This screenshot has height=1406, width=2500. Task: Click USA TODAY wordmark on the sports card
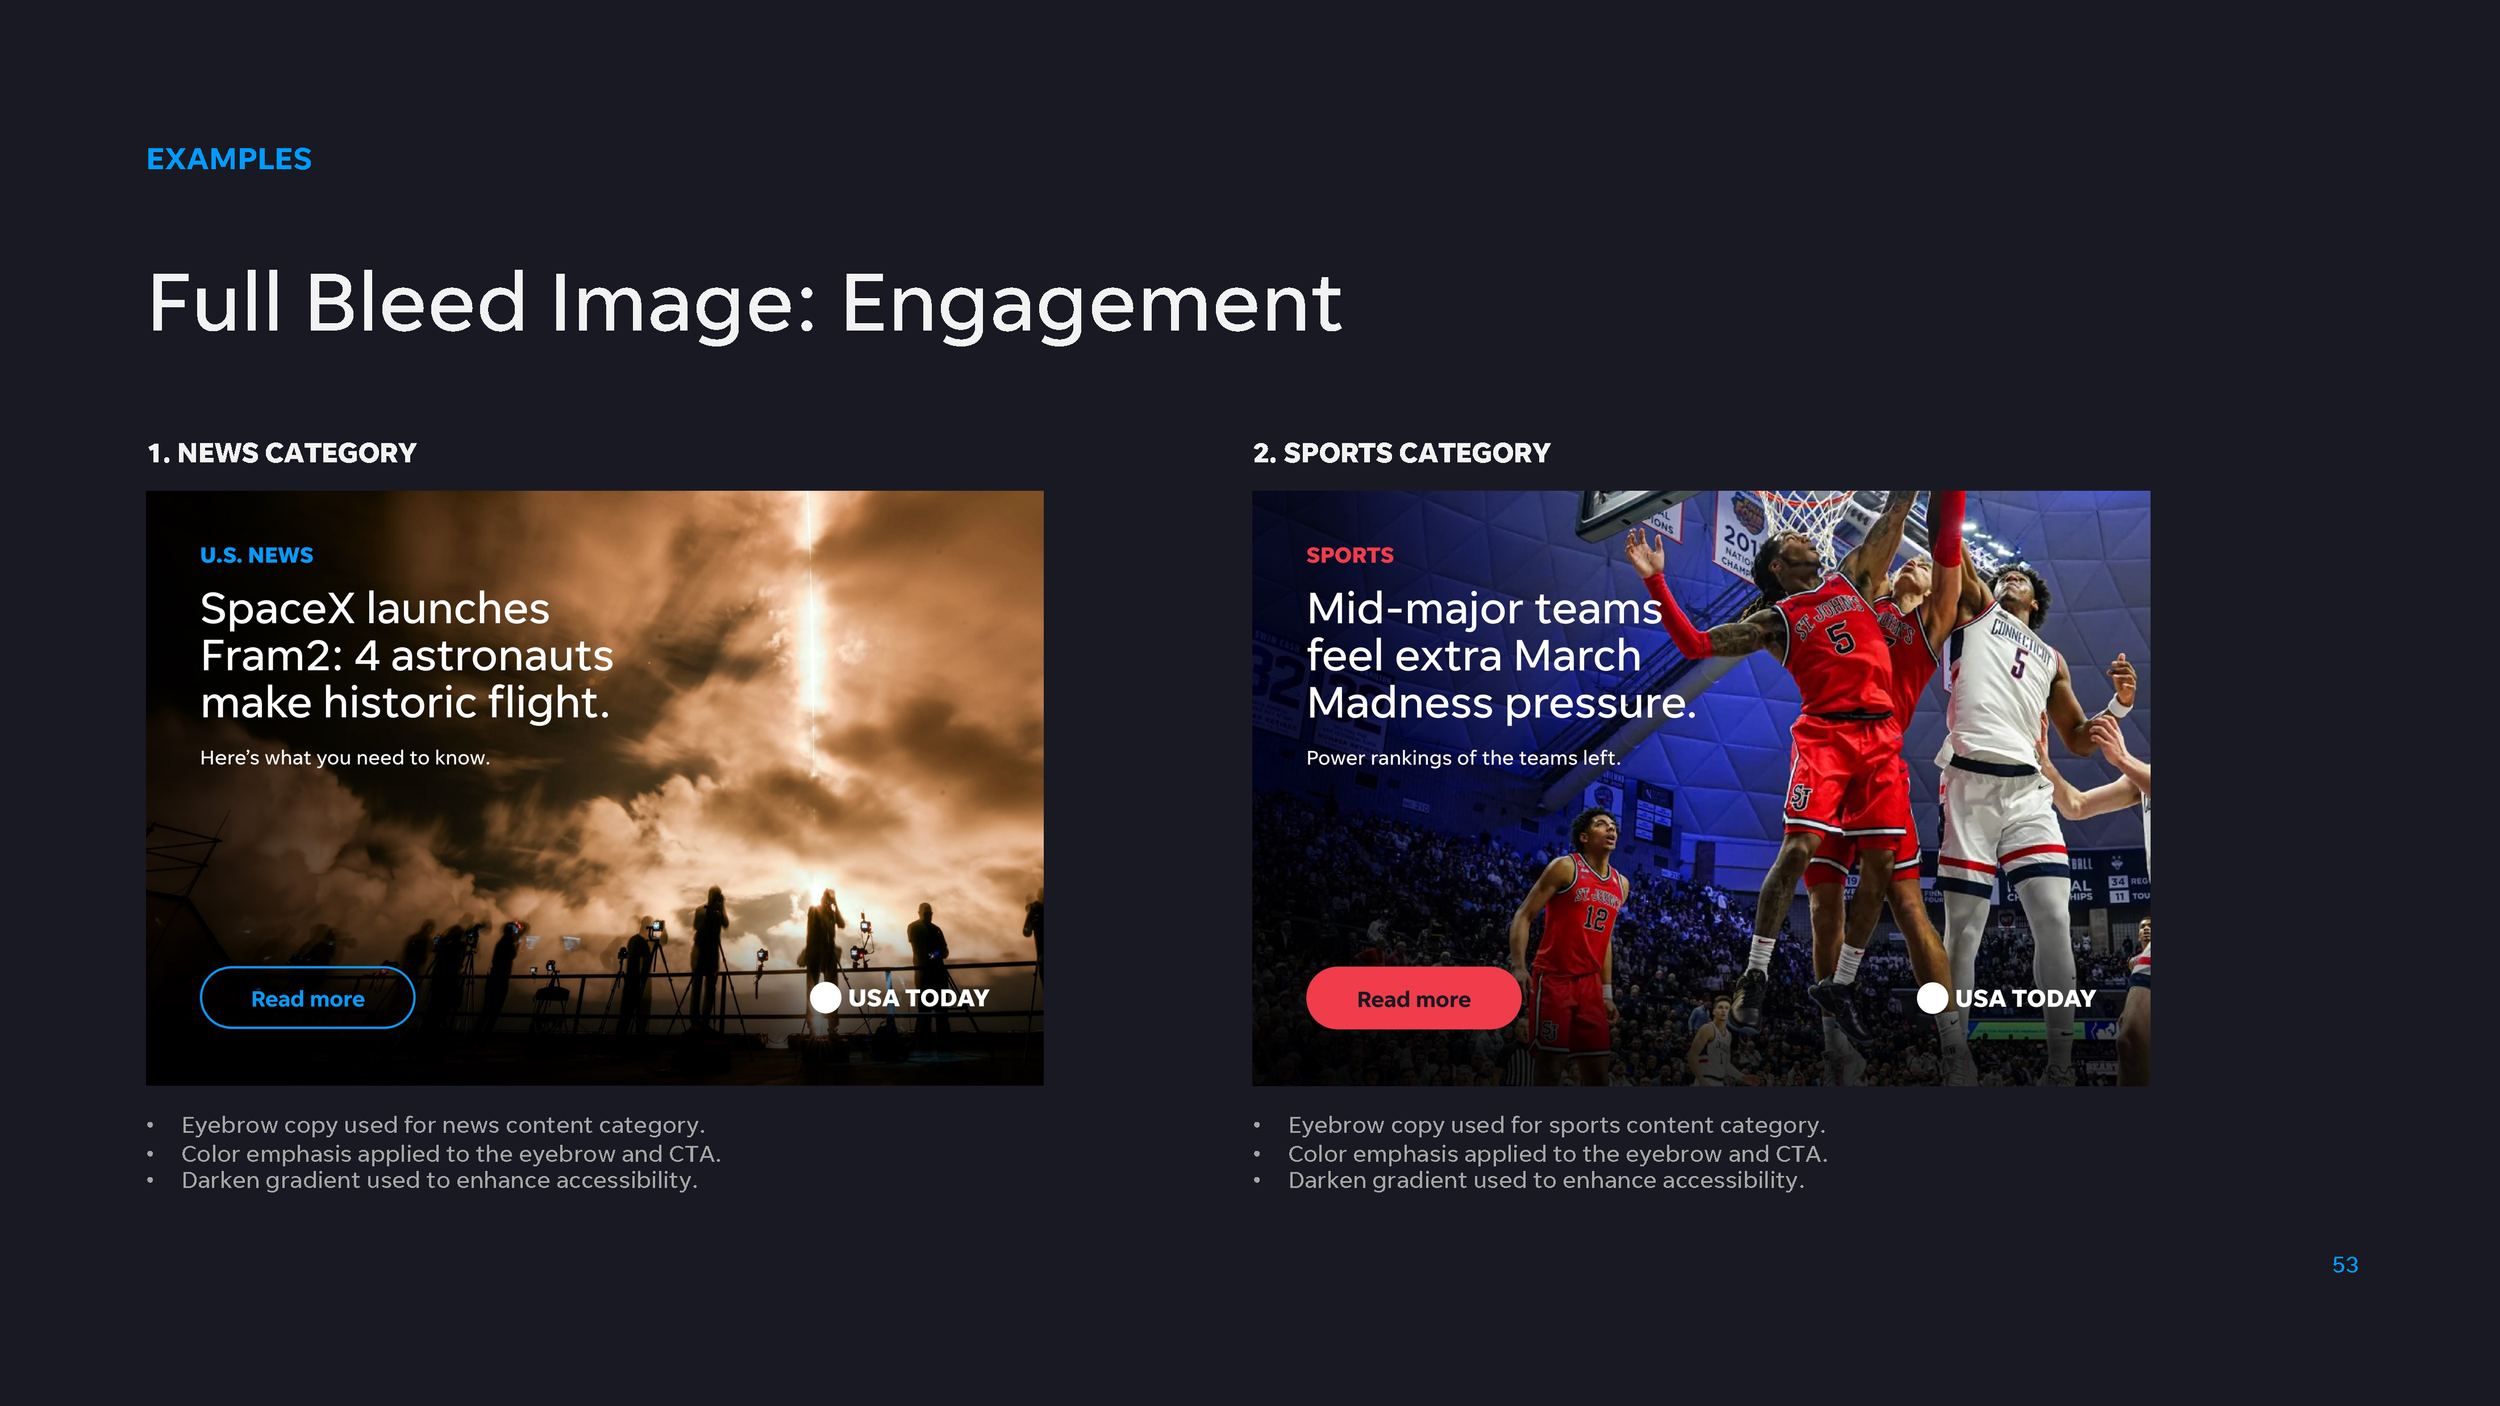click(2024, 998)
